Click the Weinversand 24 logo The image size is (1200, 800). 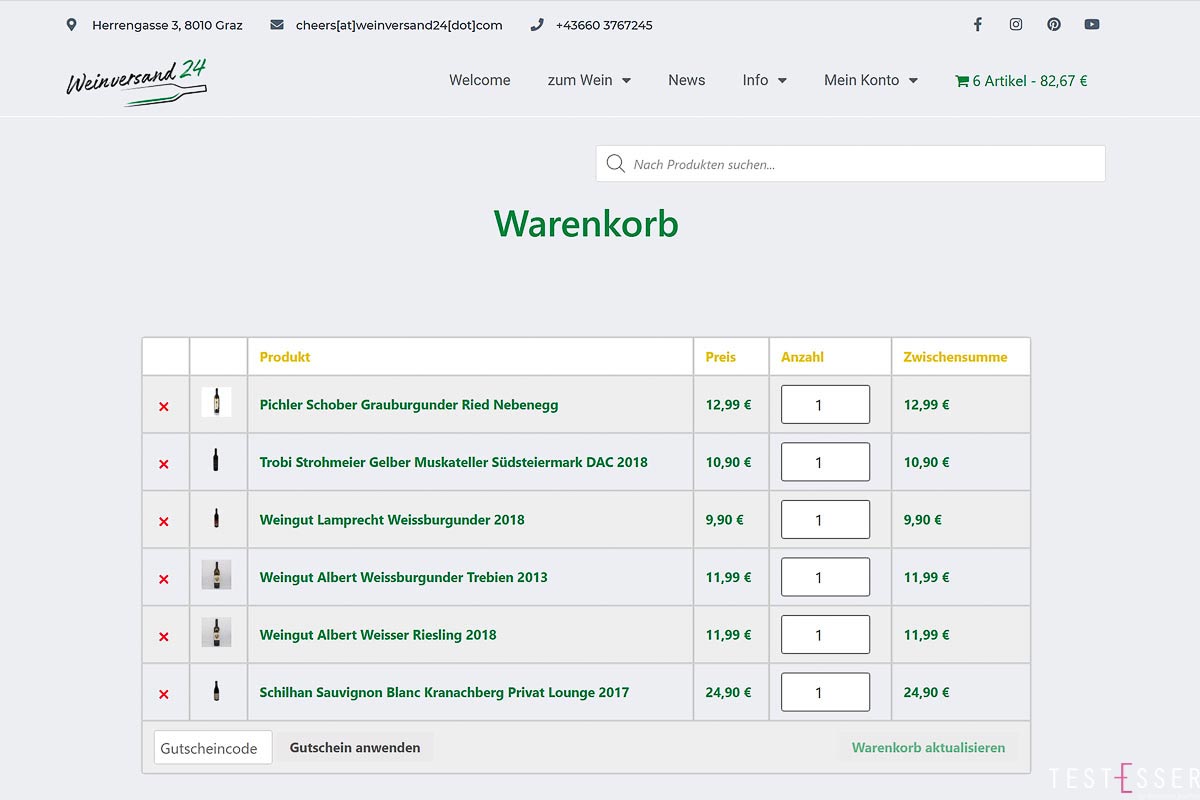tap(137, 82)
